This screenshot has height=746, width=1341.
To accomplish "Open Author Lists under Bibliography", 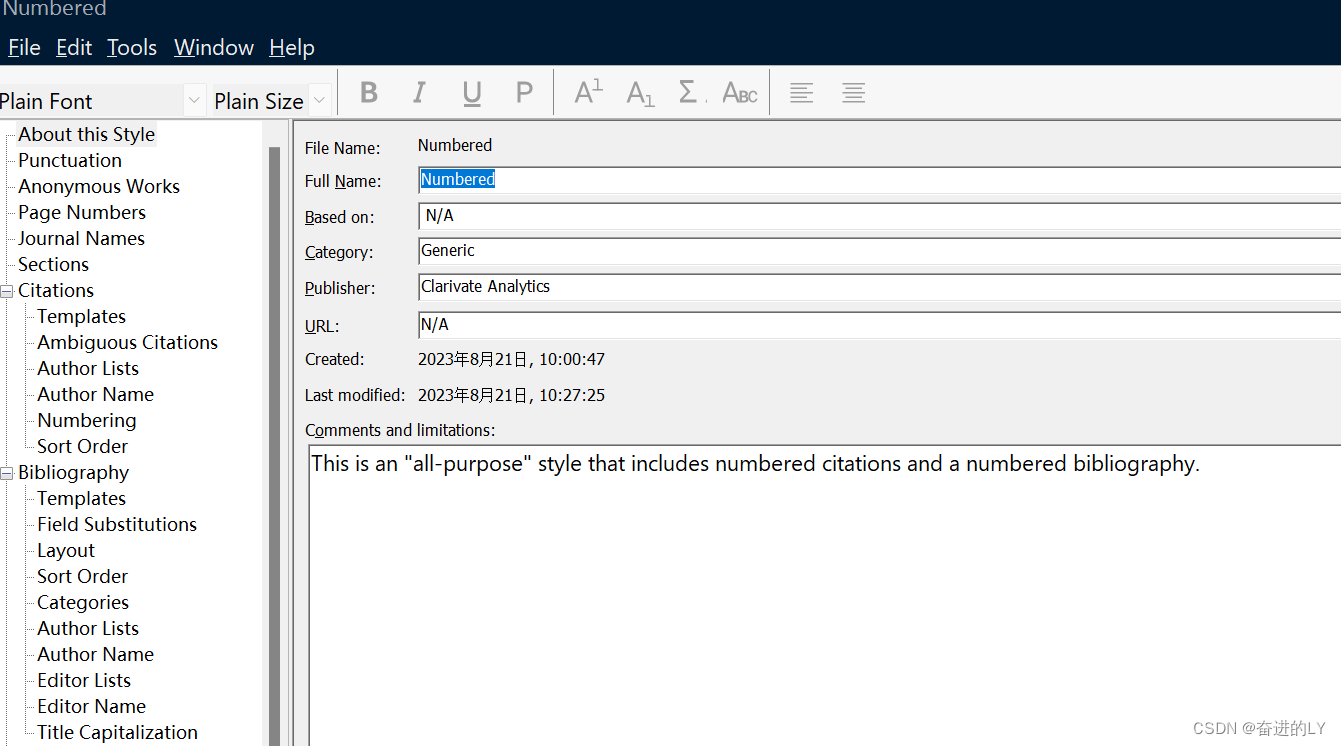I will coord(88,628).
